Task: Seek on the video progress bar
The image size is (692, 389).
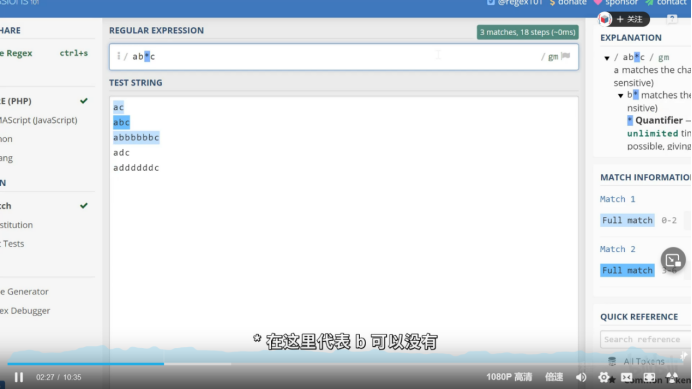Action: pyautogui.click(x=346, y=364)
